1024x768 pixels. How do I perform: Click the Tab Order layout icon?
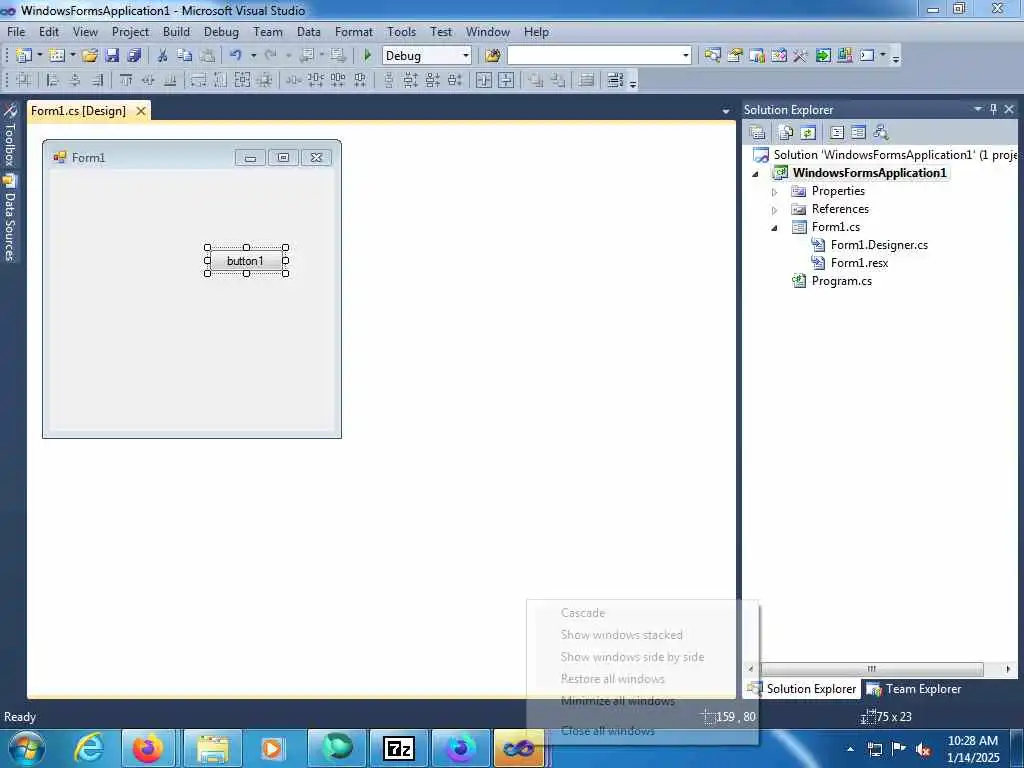point(615,80)
